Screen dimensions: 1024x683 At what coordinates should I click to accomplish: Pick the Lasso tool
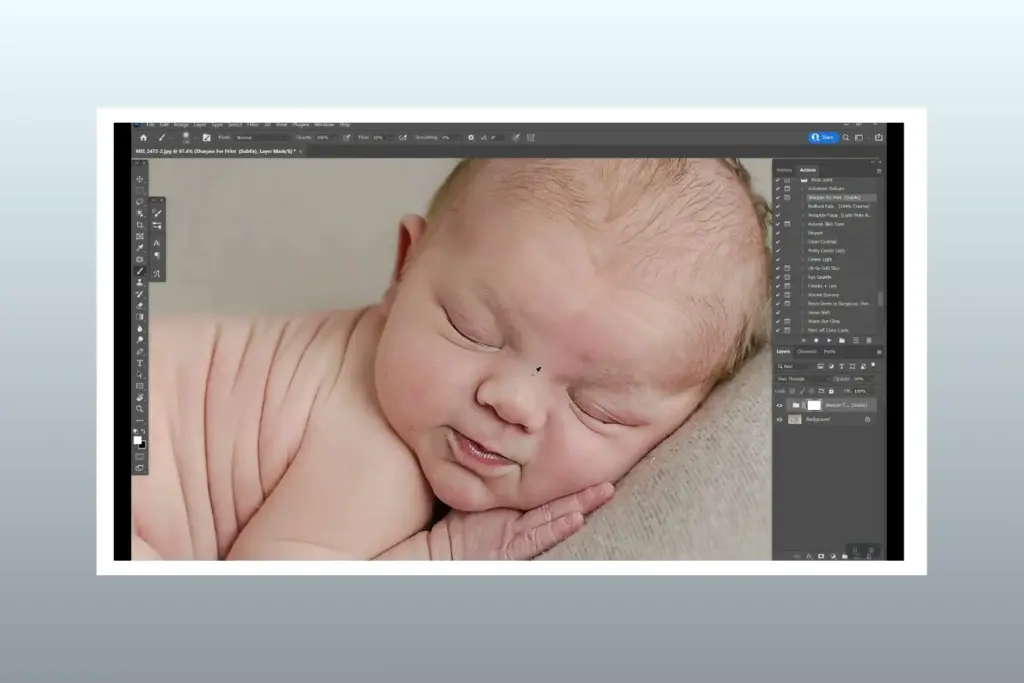[140, 200]
